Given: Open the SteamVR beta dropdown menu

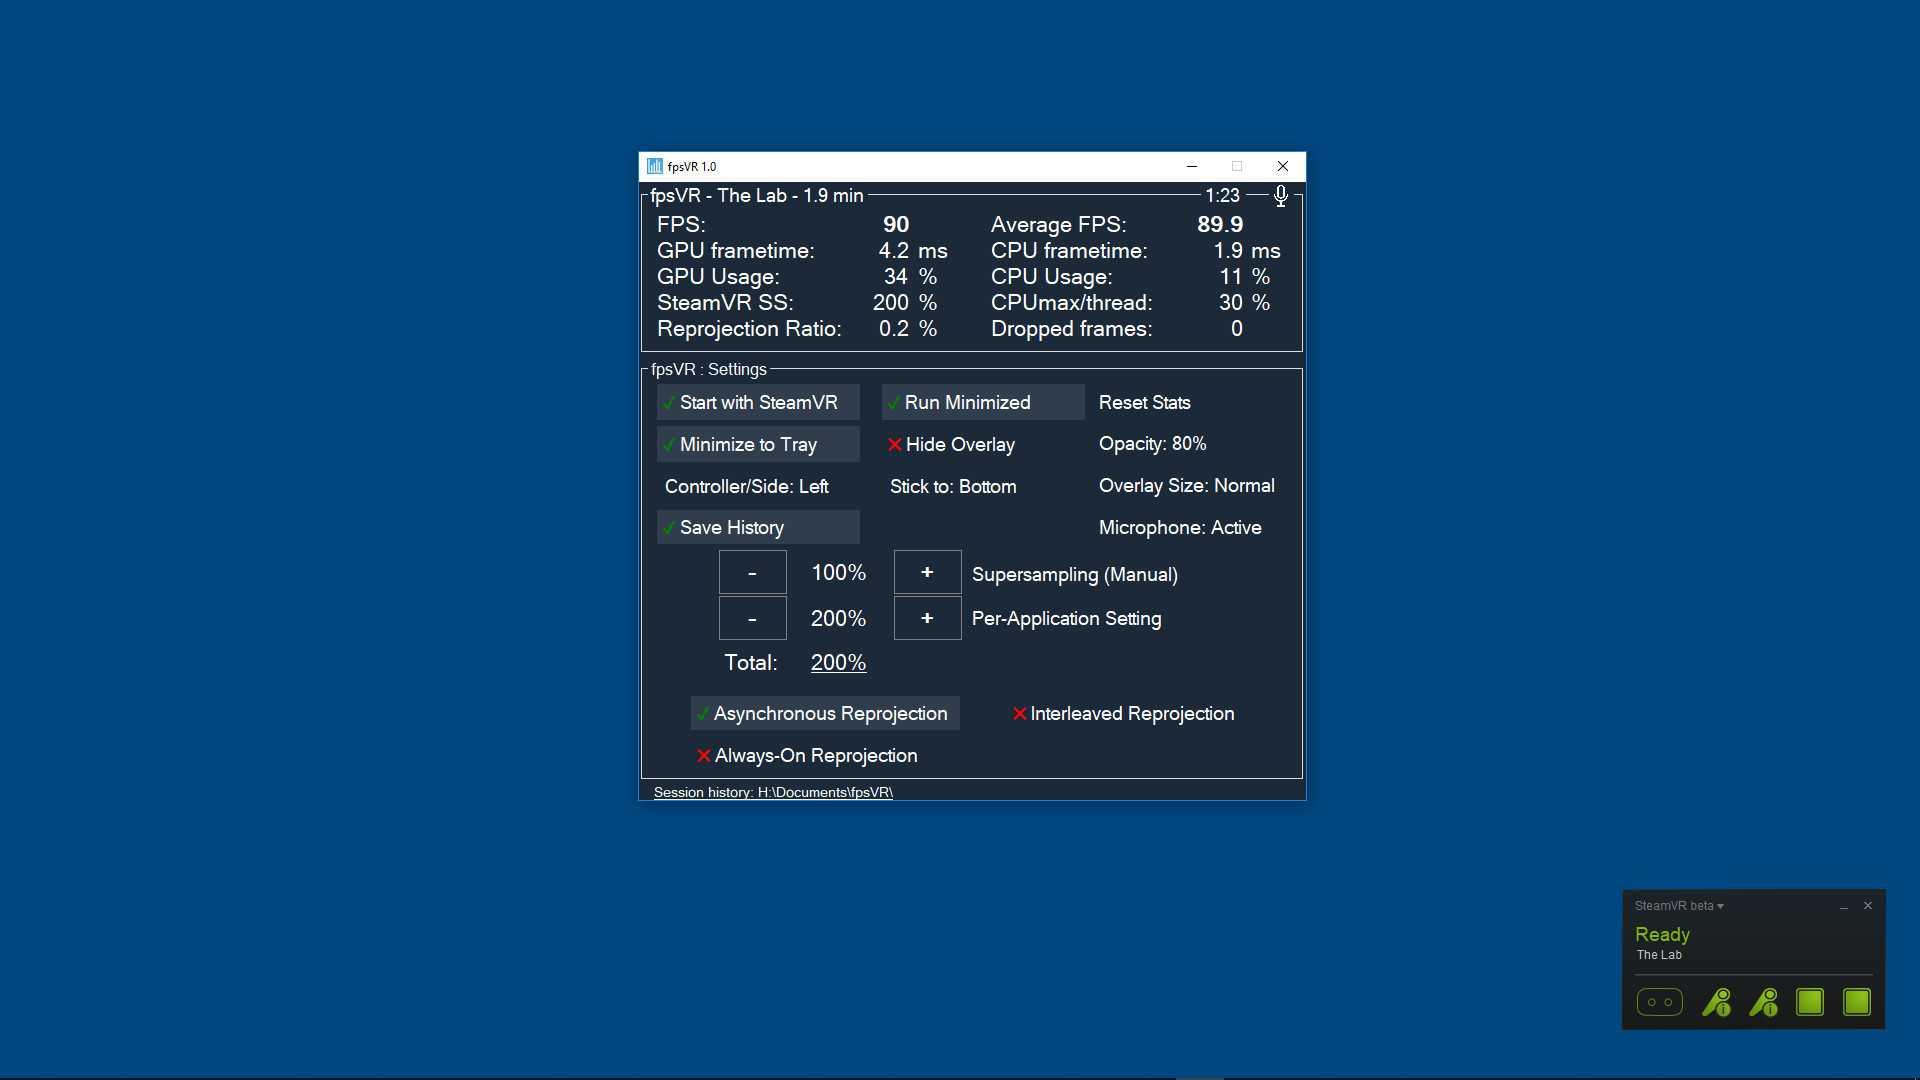Looking at the screenshot, I should click(x=1679, y=906).
